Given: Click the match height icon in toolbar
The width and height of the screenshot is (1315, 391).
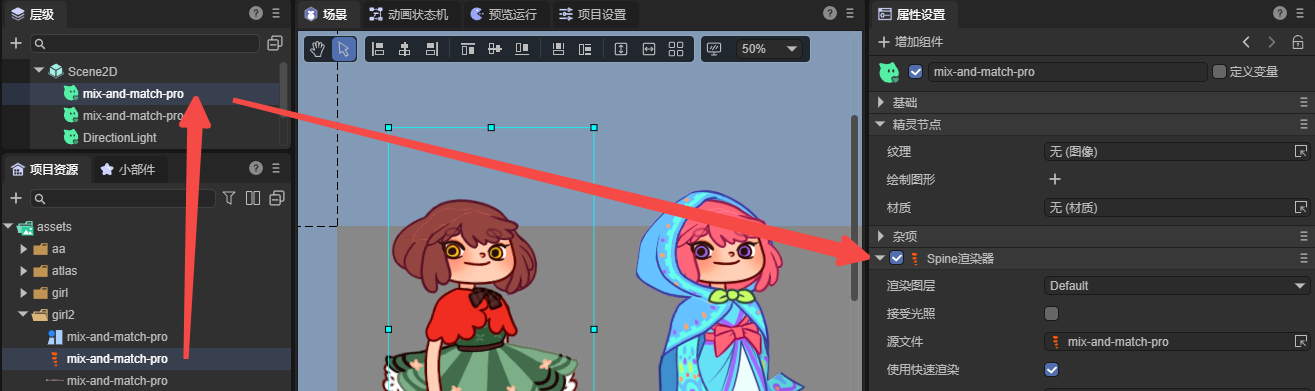Looking at the screenshot, I should (621, 49).
